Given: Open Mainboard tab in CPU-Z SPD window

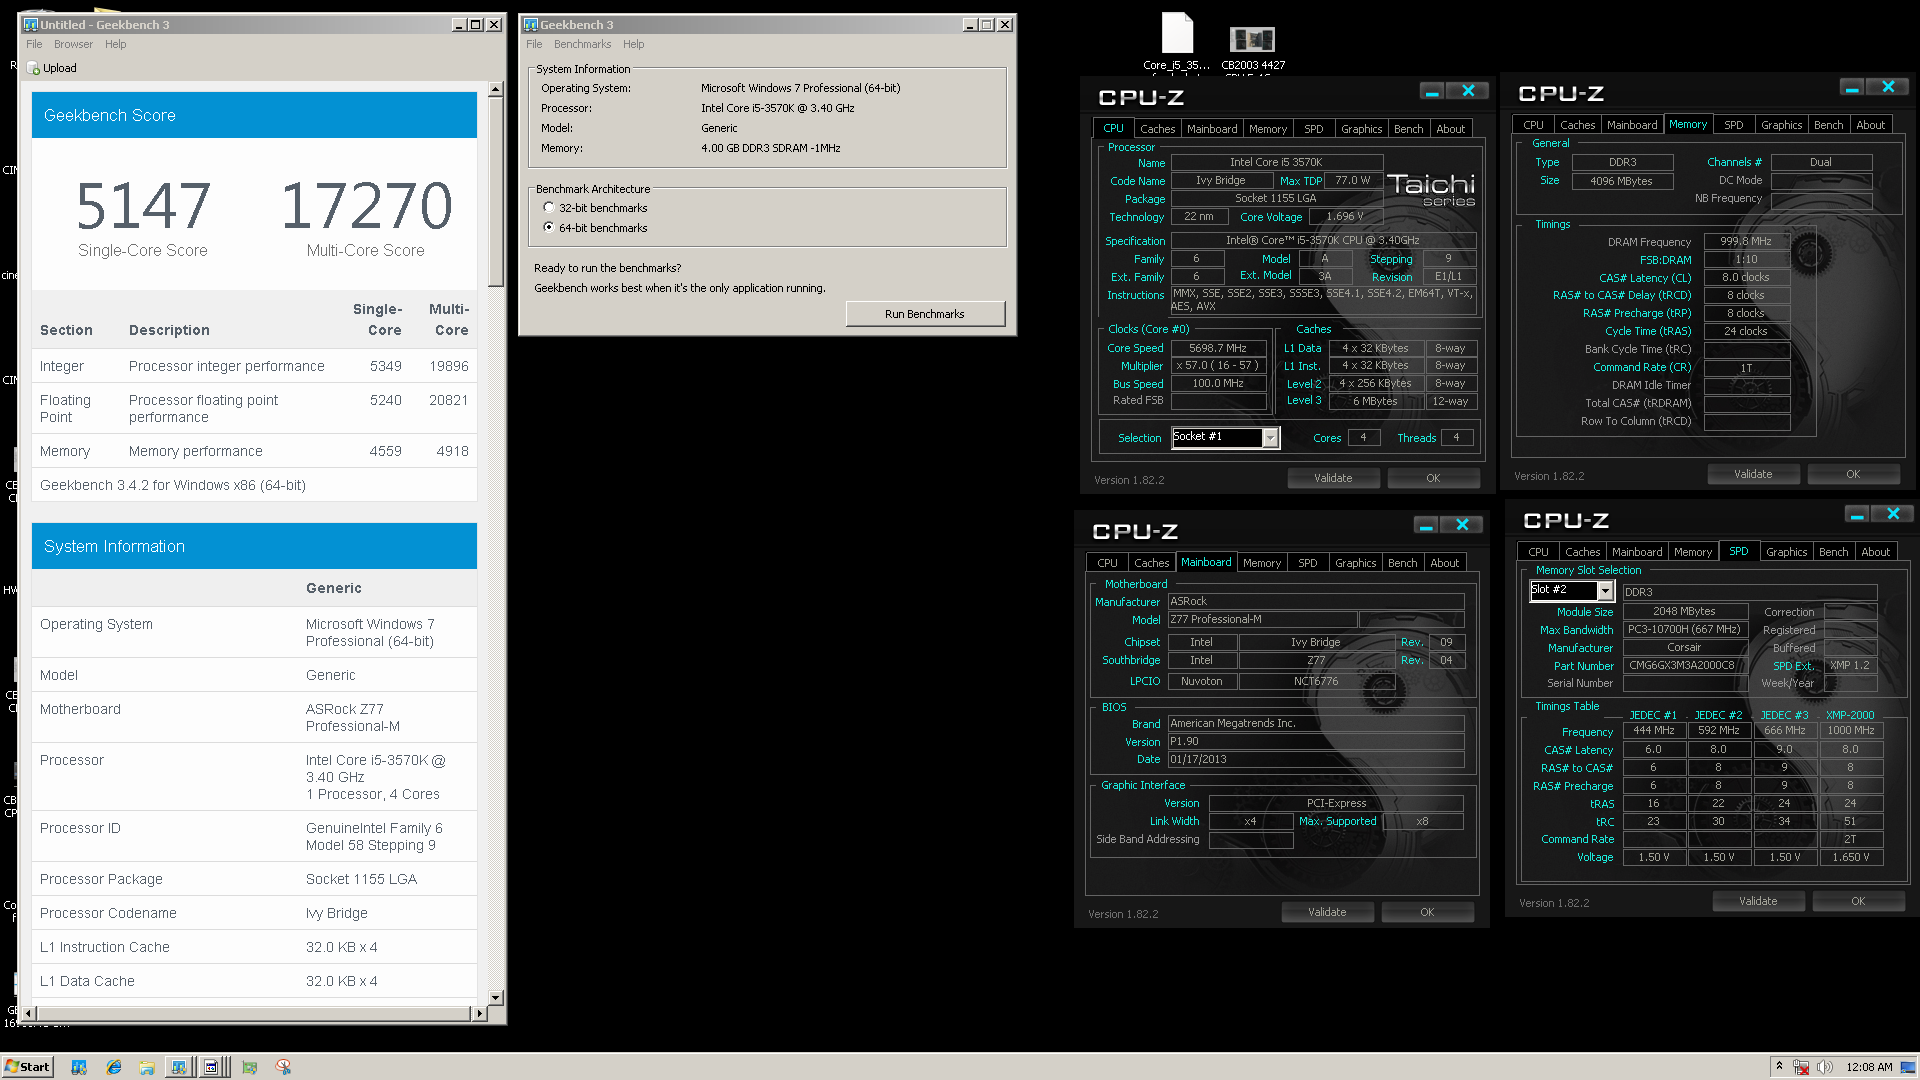Looking at the screenshot, I should point(1637,552).
